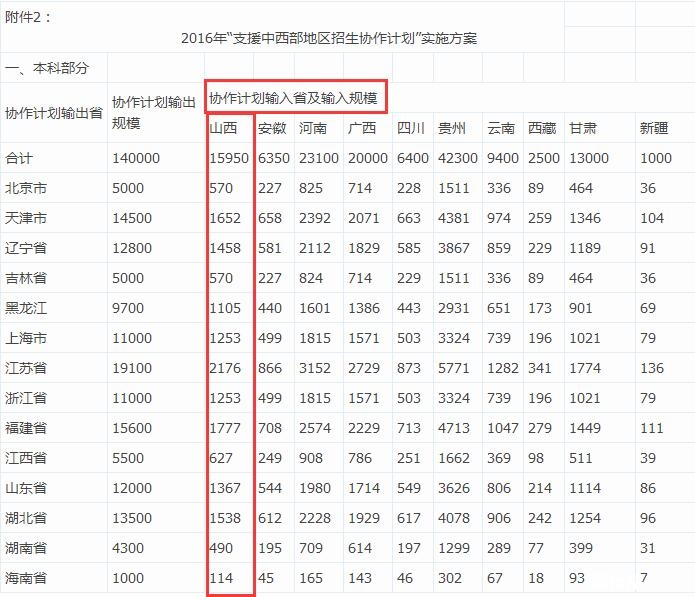695x597 pixels.
Task: Click 2176 in the 江苏省 row
Action: [225, 368]
